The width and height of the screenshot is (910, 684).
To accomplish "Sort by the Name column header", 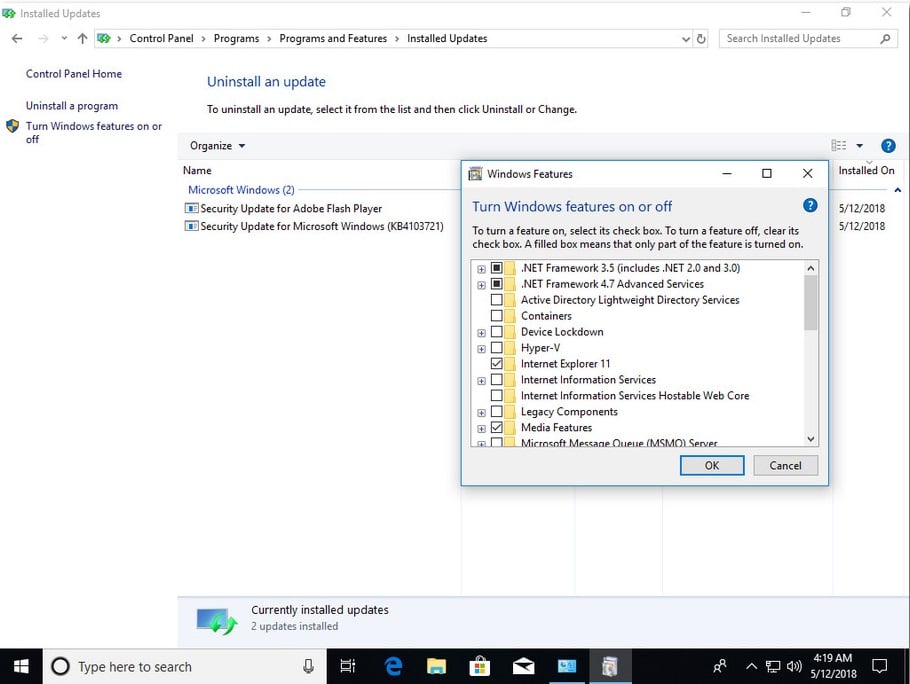I will pos(197,171).
